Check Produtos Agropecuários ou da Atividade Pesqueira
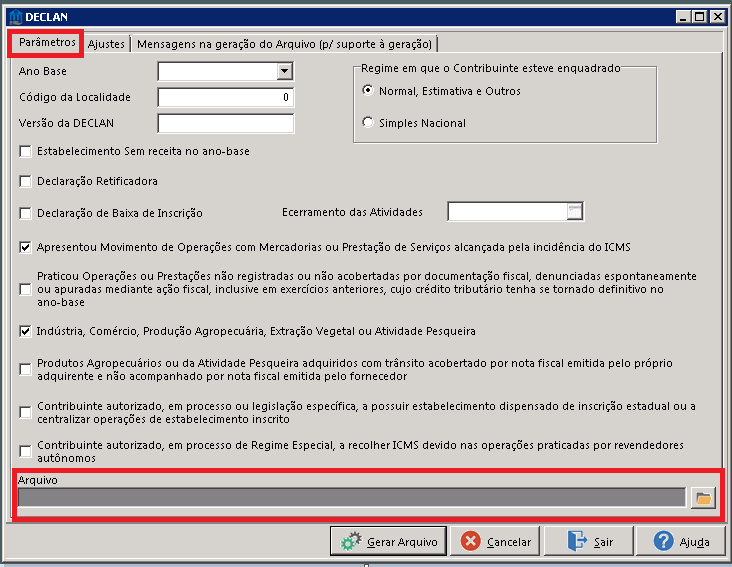 25,370
